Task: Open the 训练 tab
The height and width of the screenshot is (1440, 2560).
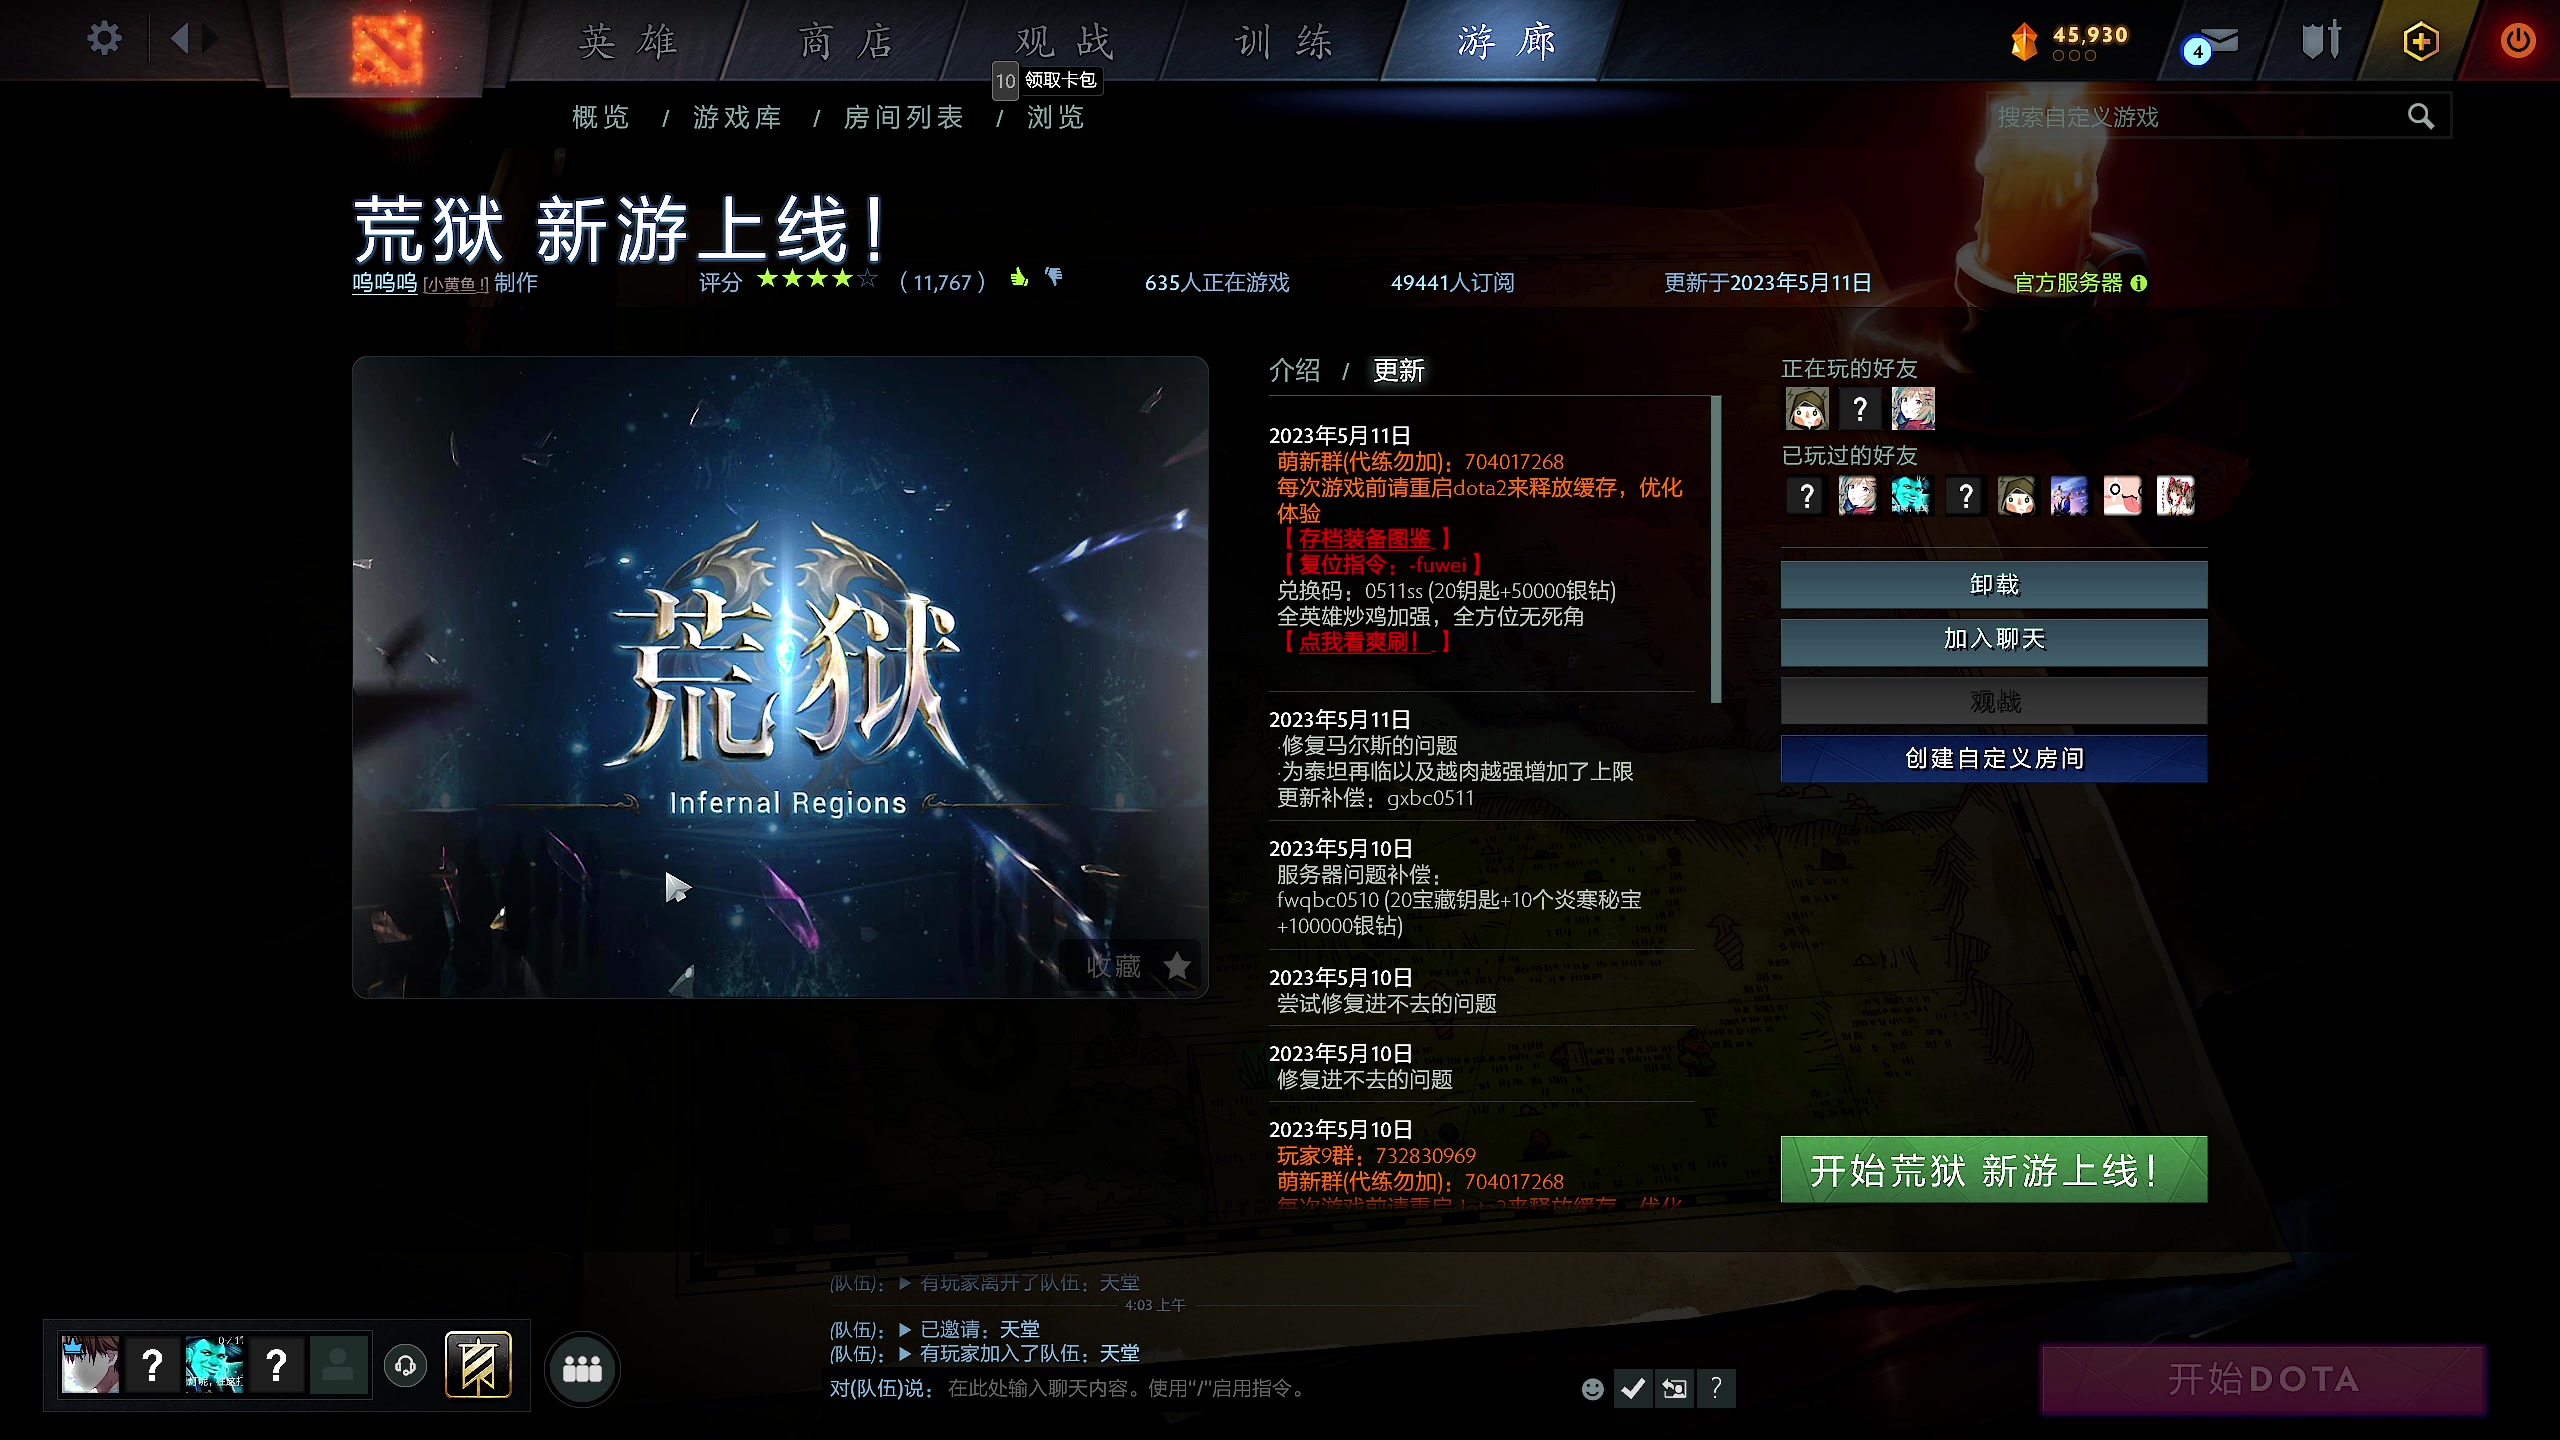Action: pyautogui.click(x=1284, y=42)
